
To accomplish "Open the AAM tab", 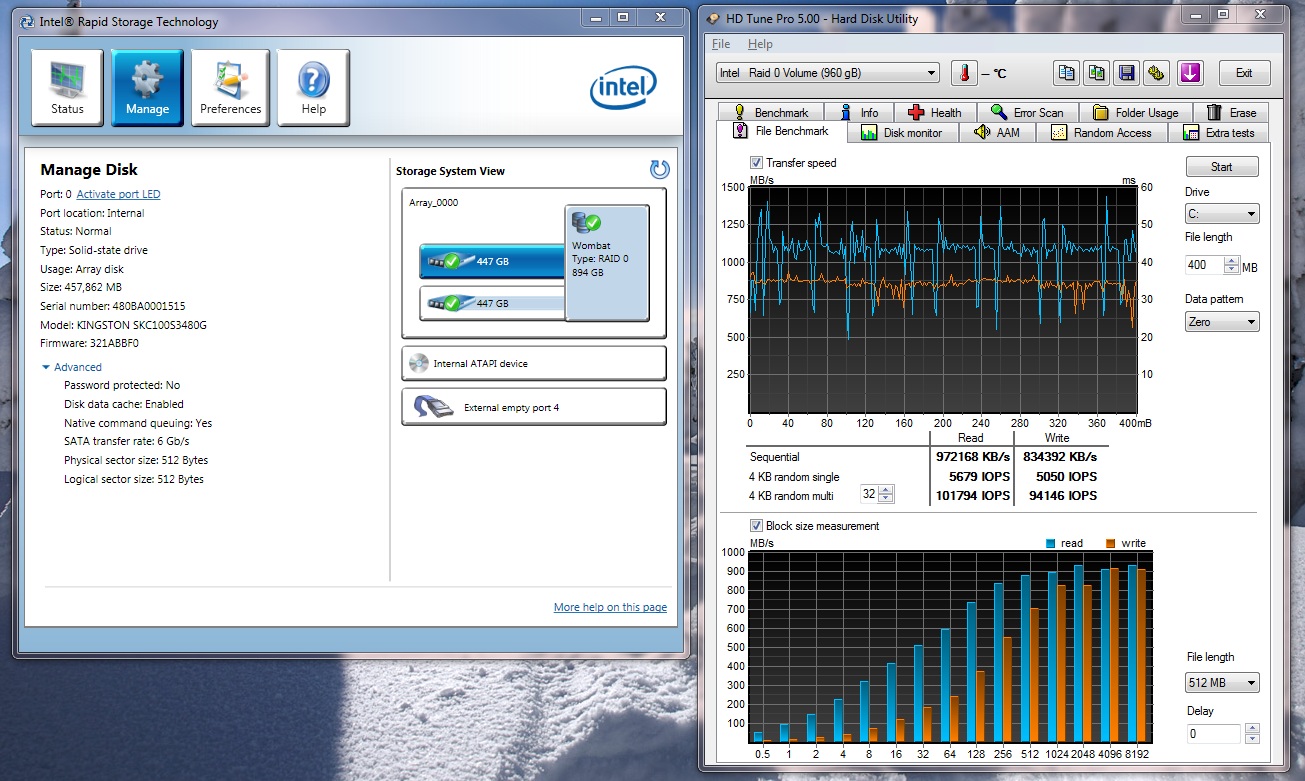I will click(x=996, y=133).
